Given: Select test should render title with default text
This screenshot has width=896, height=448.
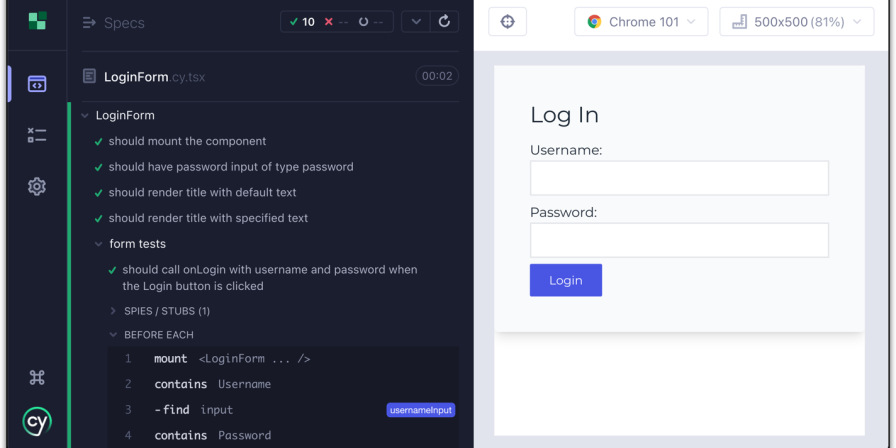Looking at the screenshot, I should click(202, 193).
